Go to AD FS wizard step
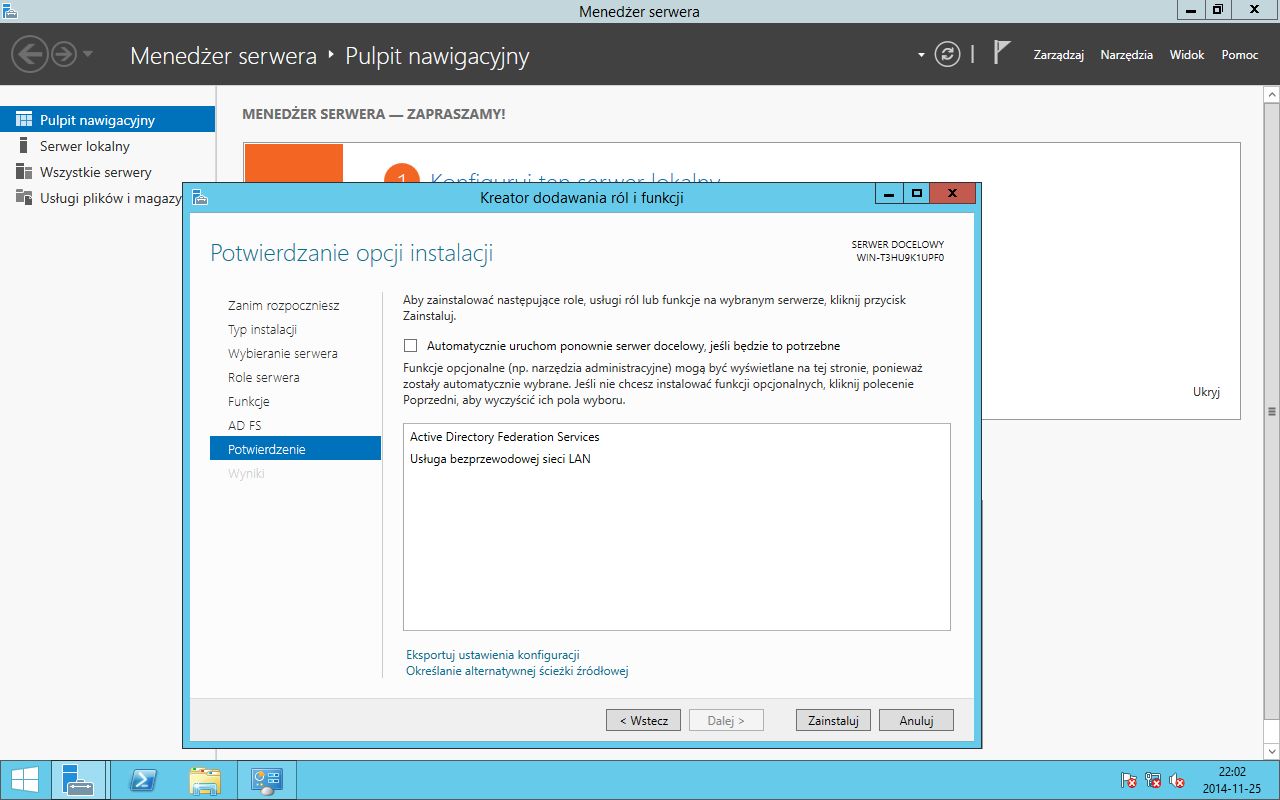 point(245,425)
